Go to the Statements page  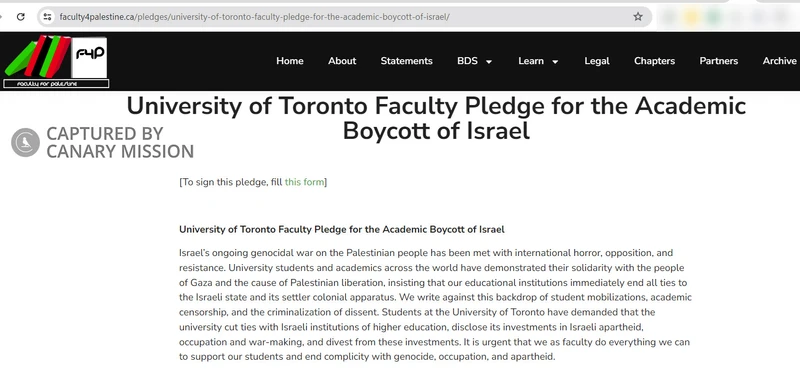pyautogui.click(x=406, y=61)
